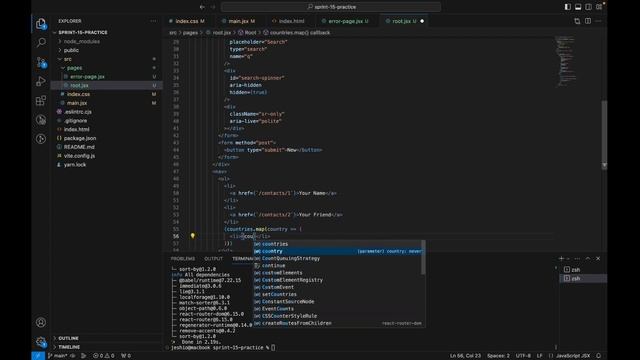Click Spaces: 2 indentation setting

[x=498, y=356]
